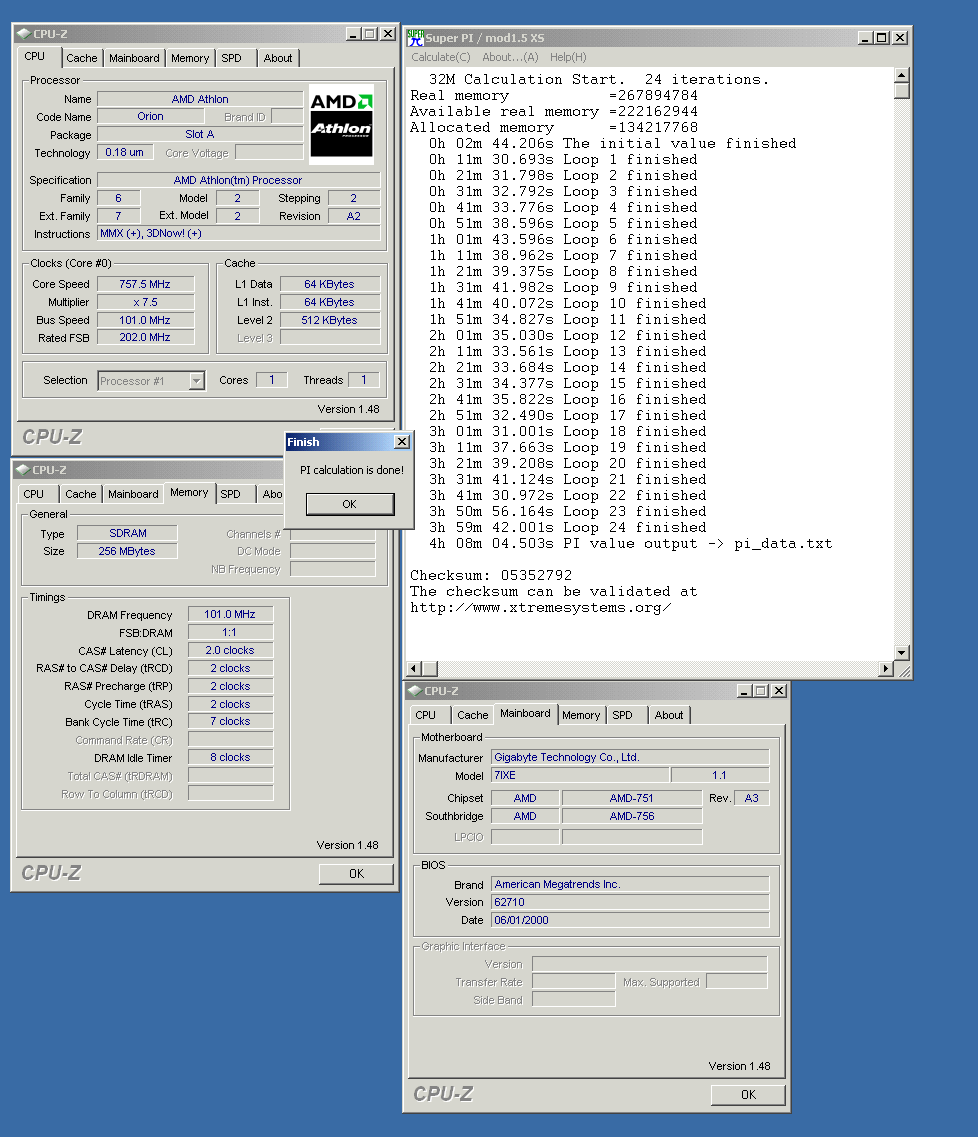Click CPU-Z icon in Memory window title bar
The width and height of the screenshot is (978, 1137).
[x=22, y=470]
